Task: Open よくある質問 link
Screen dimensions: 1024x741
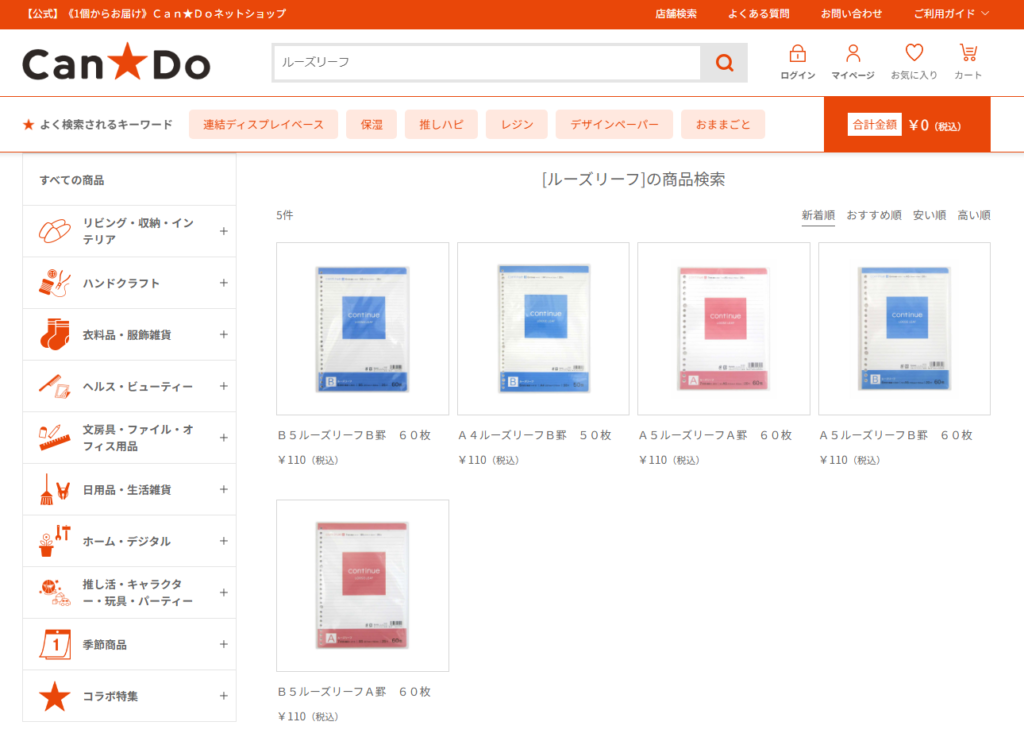Action: (x=759, y=14)
